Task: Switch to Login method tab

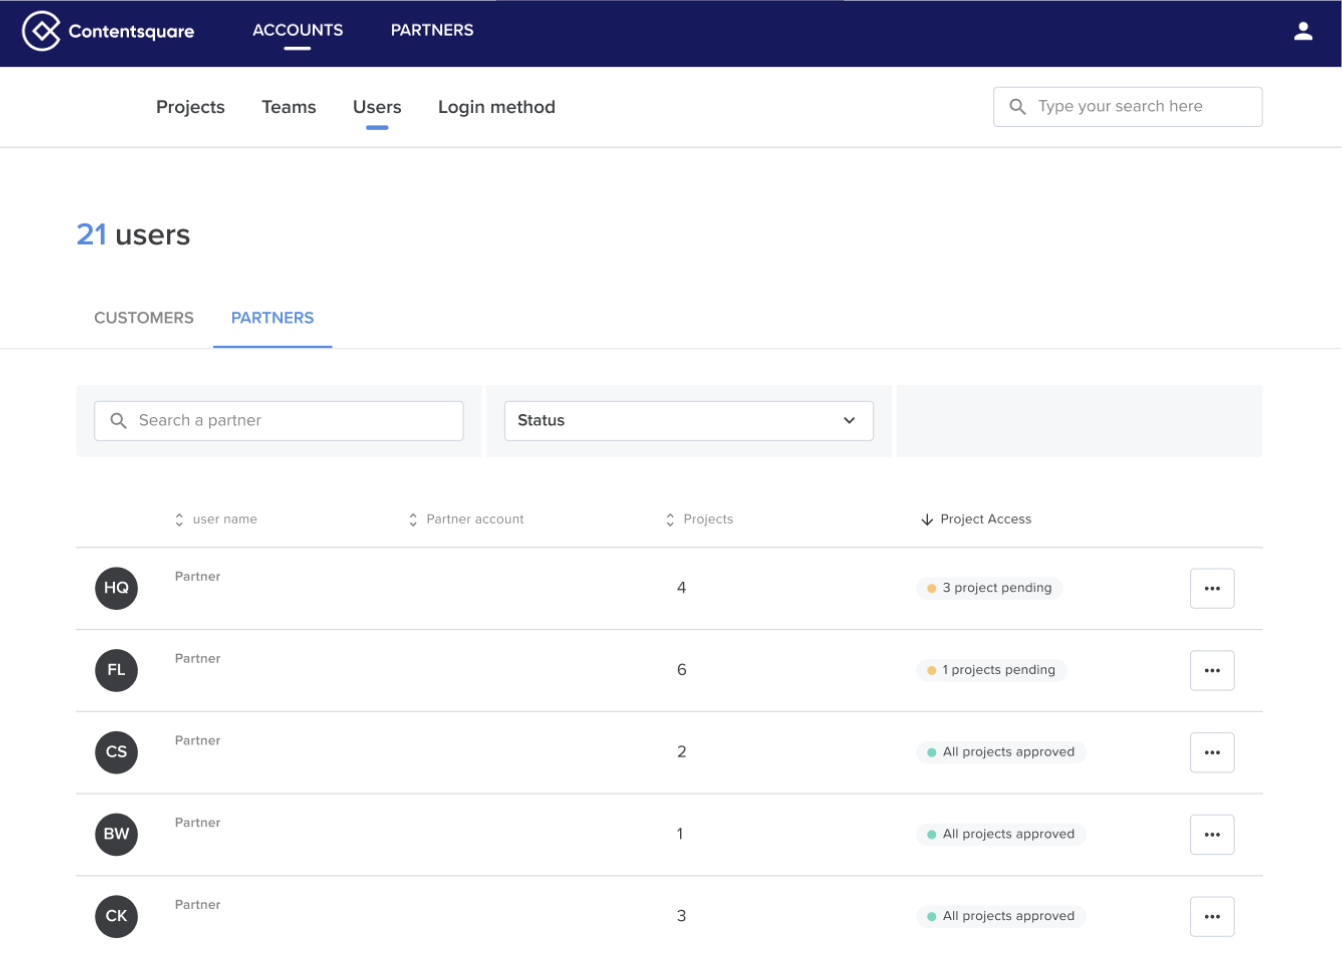Action: pos(496,107)
